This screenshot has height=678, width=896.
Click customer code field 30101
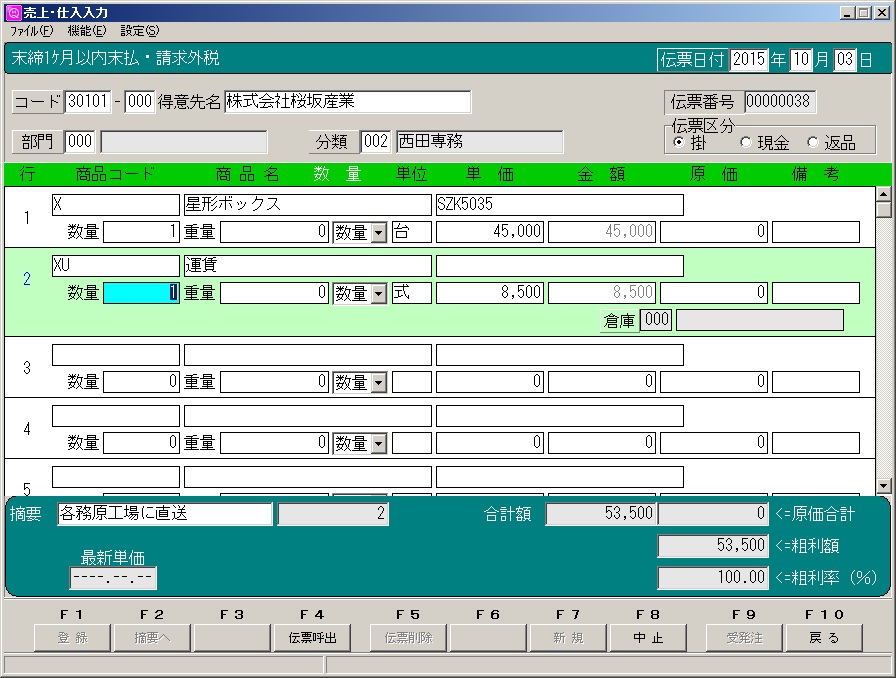coord(87,102)
